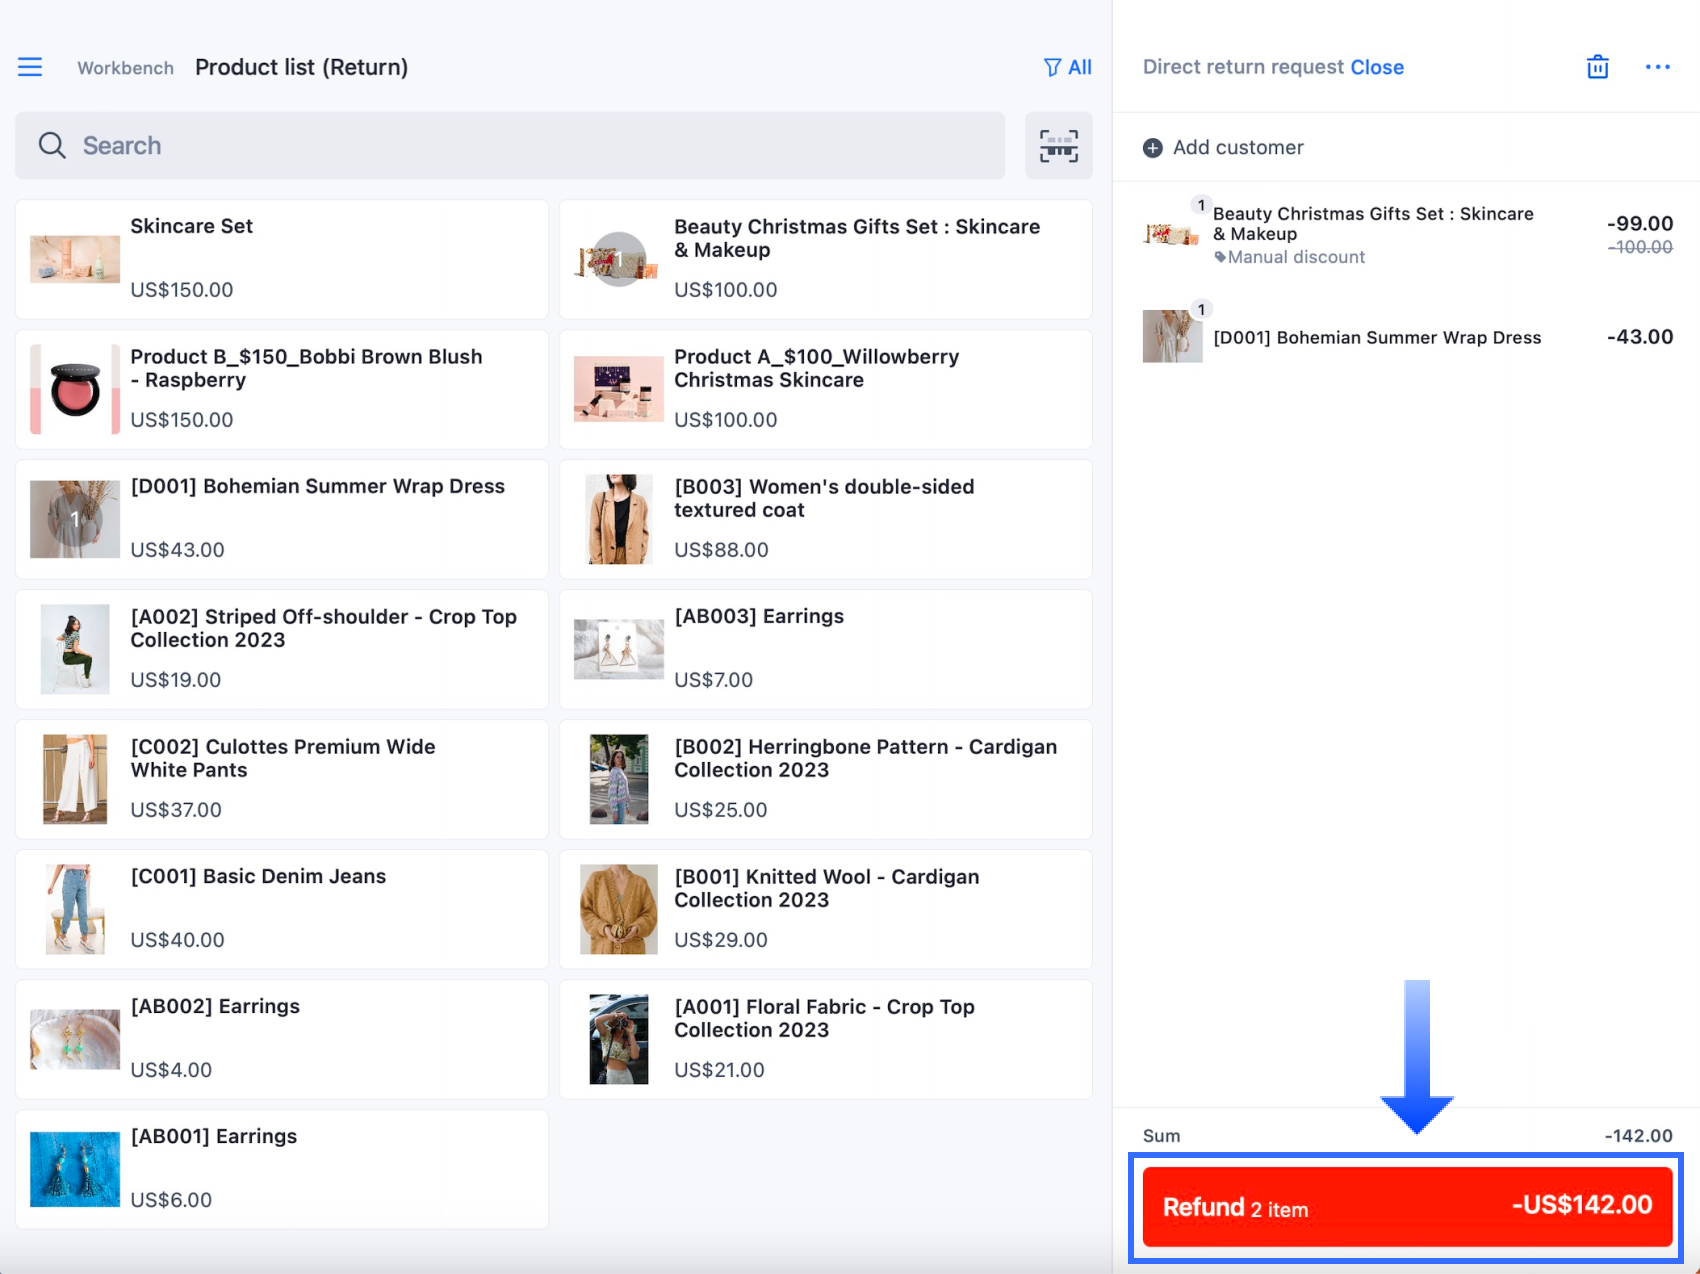Click the -99.00 cart line price
1700x1274 pixels.
(x=1640, y=224)
